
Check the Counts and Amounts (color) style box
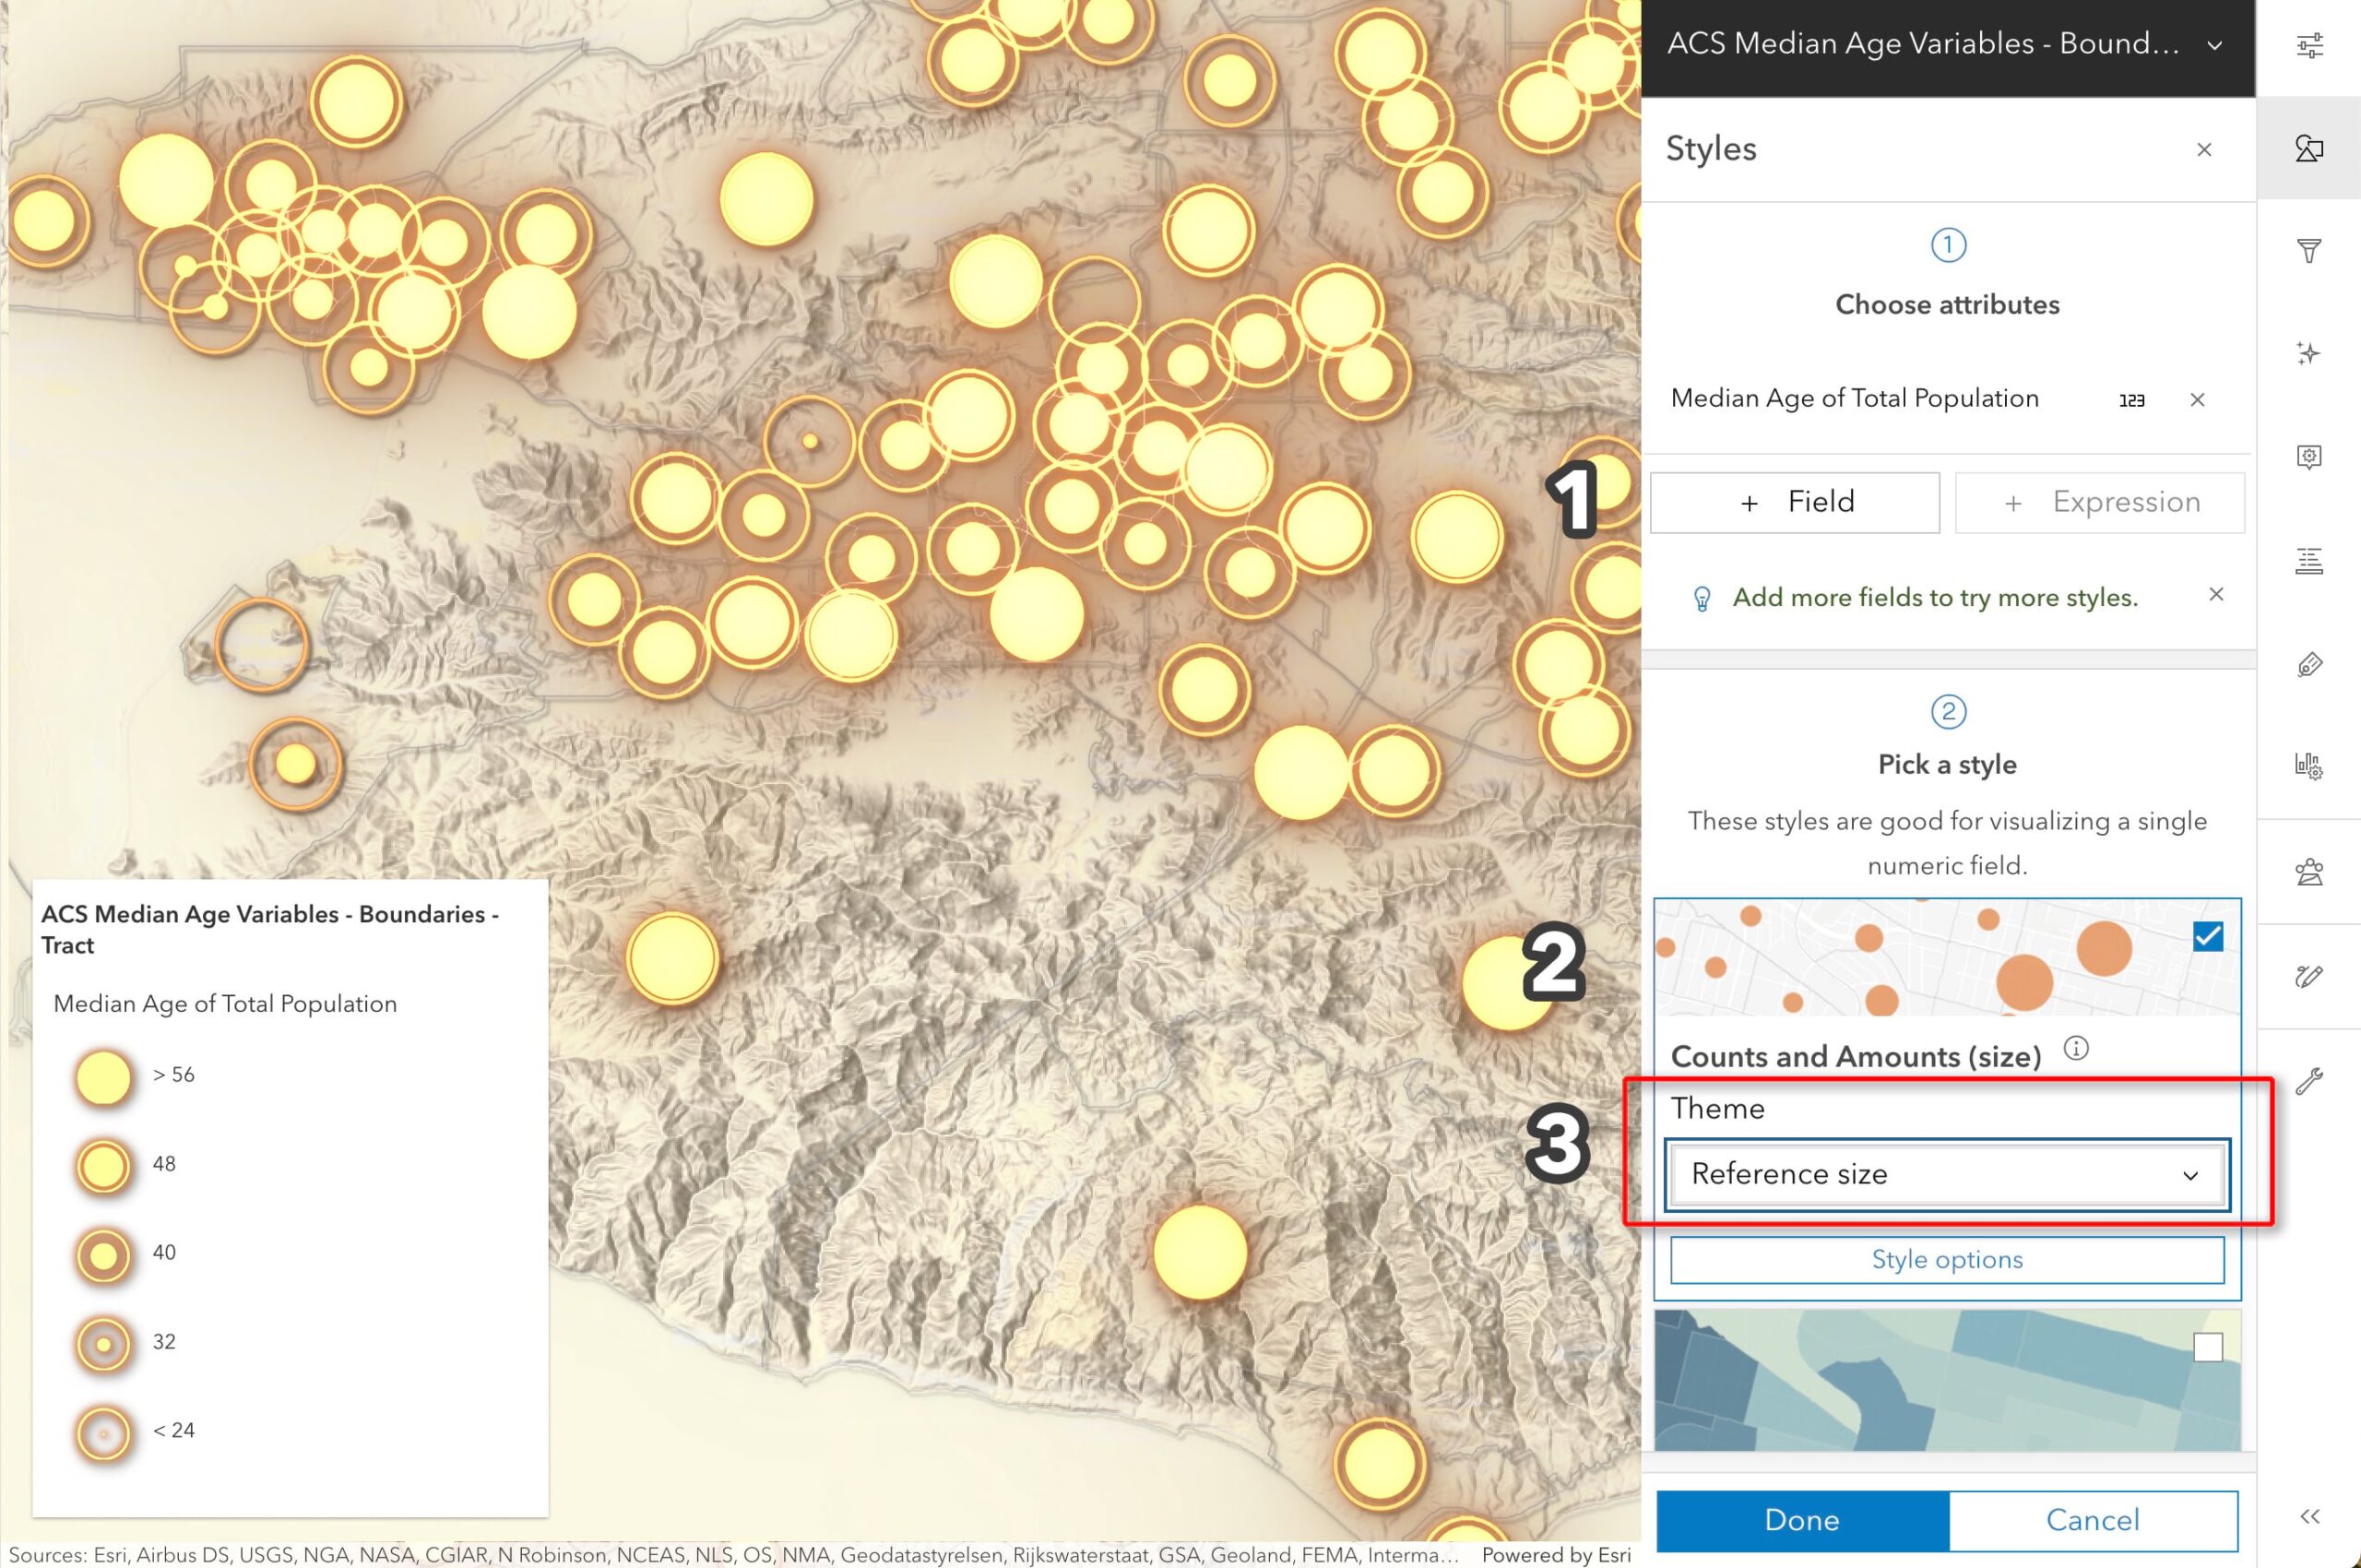point(2207,1347)
